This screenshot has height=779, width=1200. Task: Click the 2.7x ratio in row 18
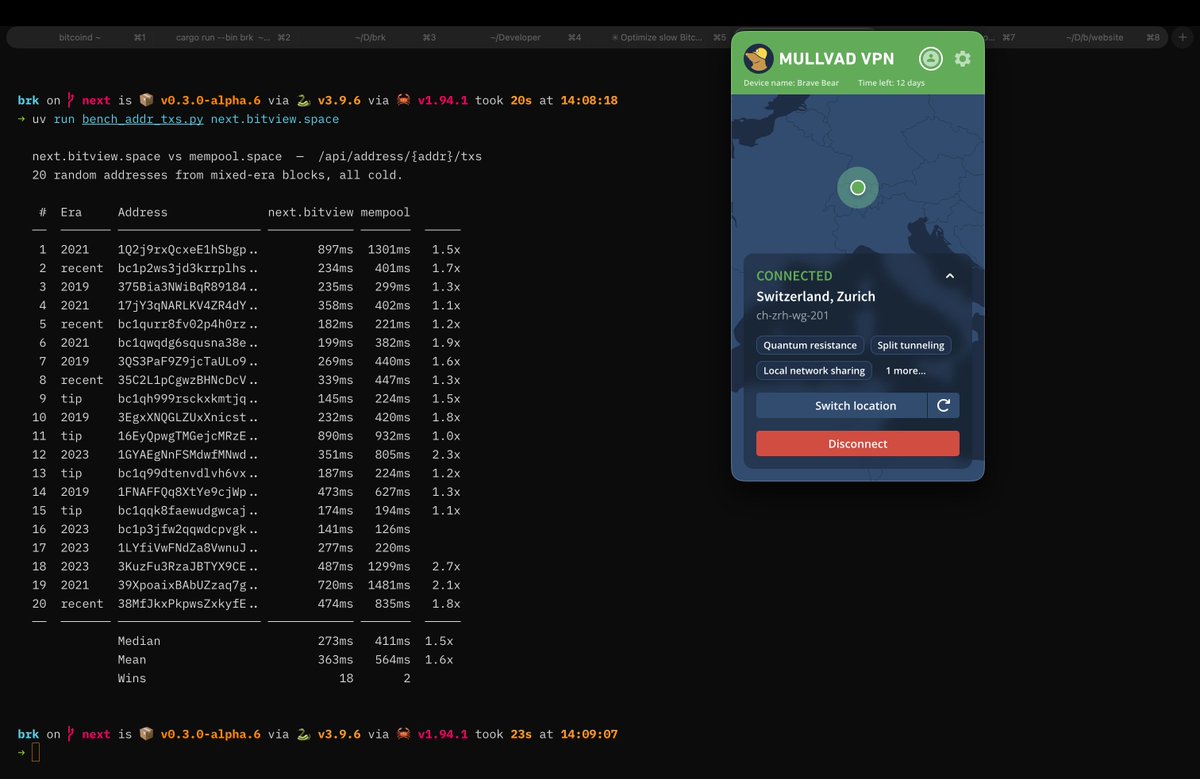[x=446, y=567]
